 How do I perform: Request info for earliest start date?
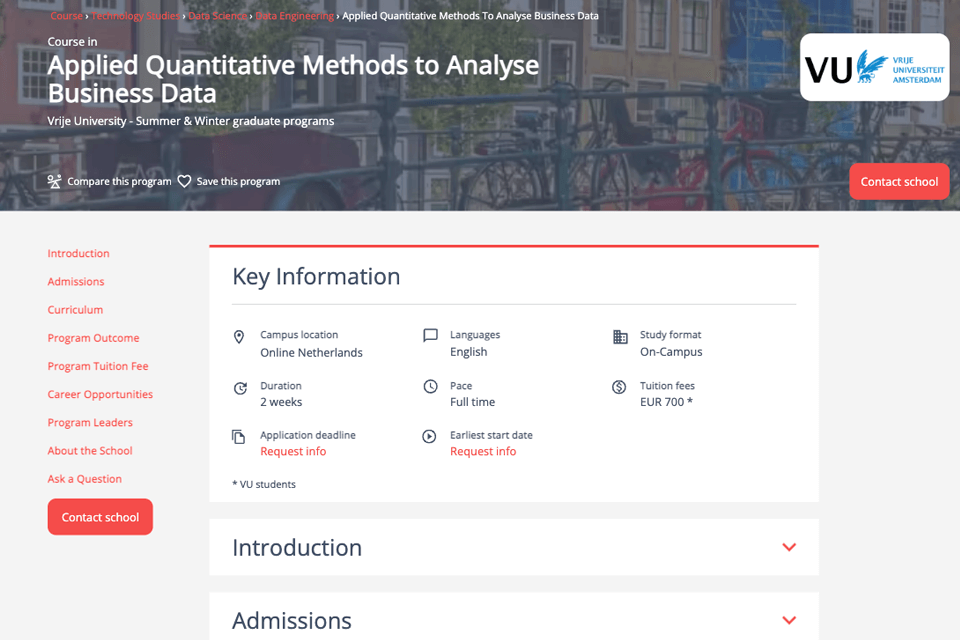click(483, 451)
